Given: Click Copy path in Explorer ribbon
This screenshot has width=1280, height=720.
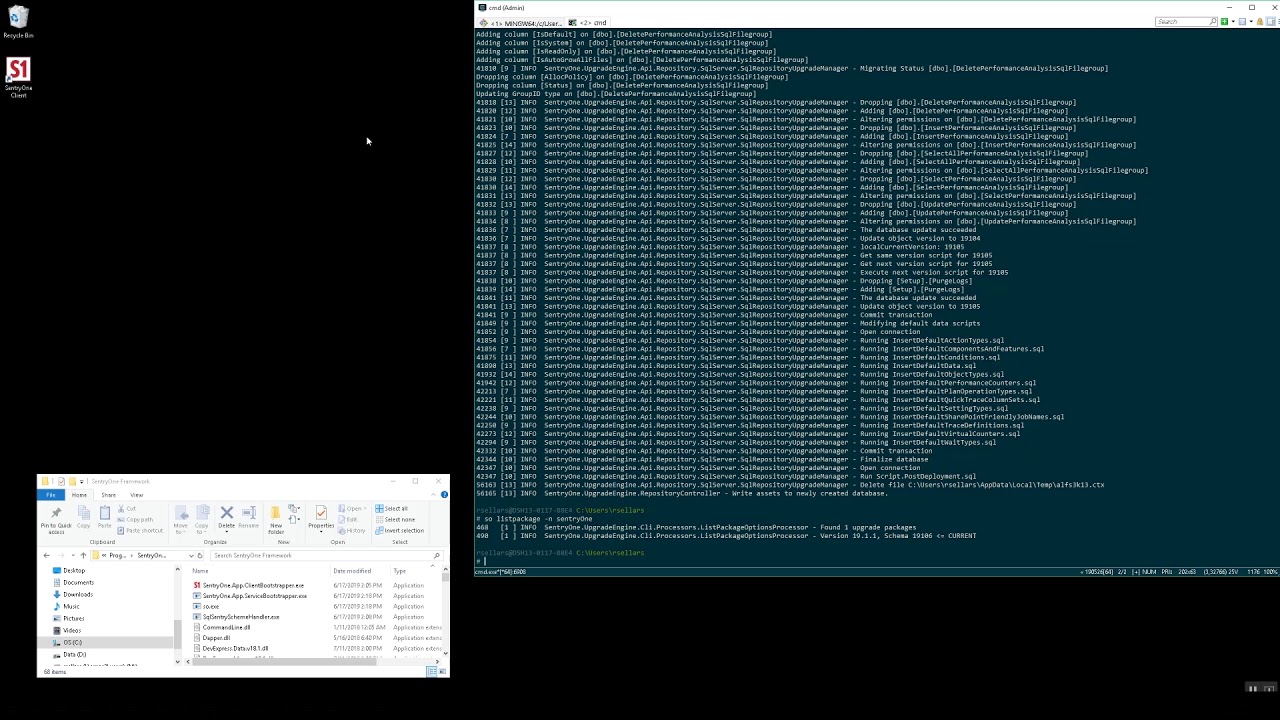Looking at the screenshot, I should click(x=134, y=519).
